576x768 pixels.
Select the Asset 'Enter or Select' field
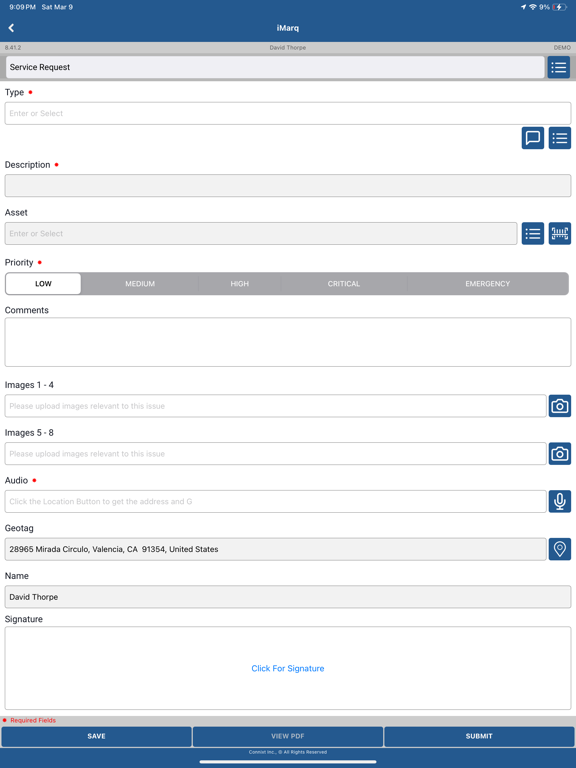[261, 234]
